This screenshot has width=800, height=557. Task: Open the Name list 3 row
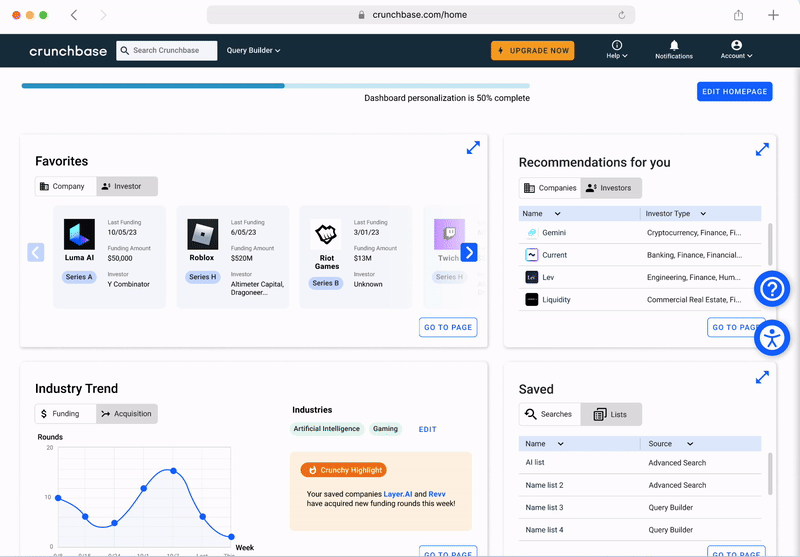pyautogui.click(x=640, y=508)
